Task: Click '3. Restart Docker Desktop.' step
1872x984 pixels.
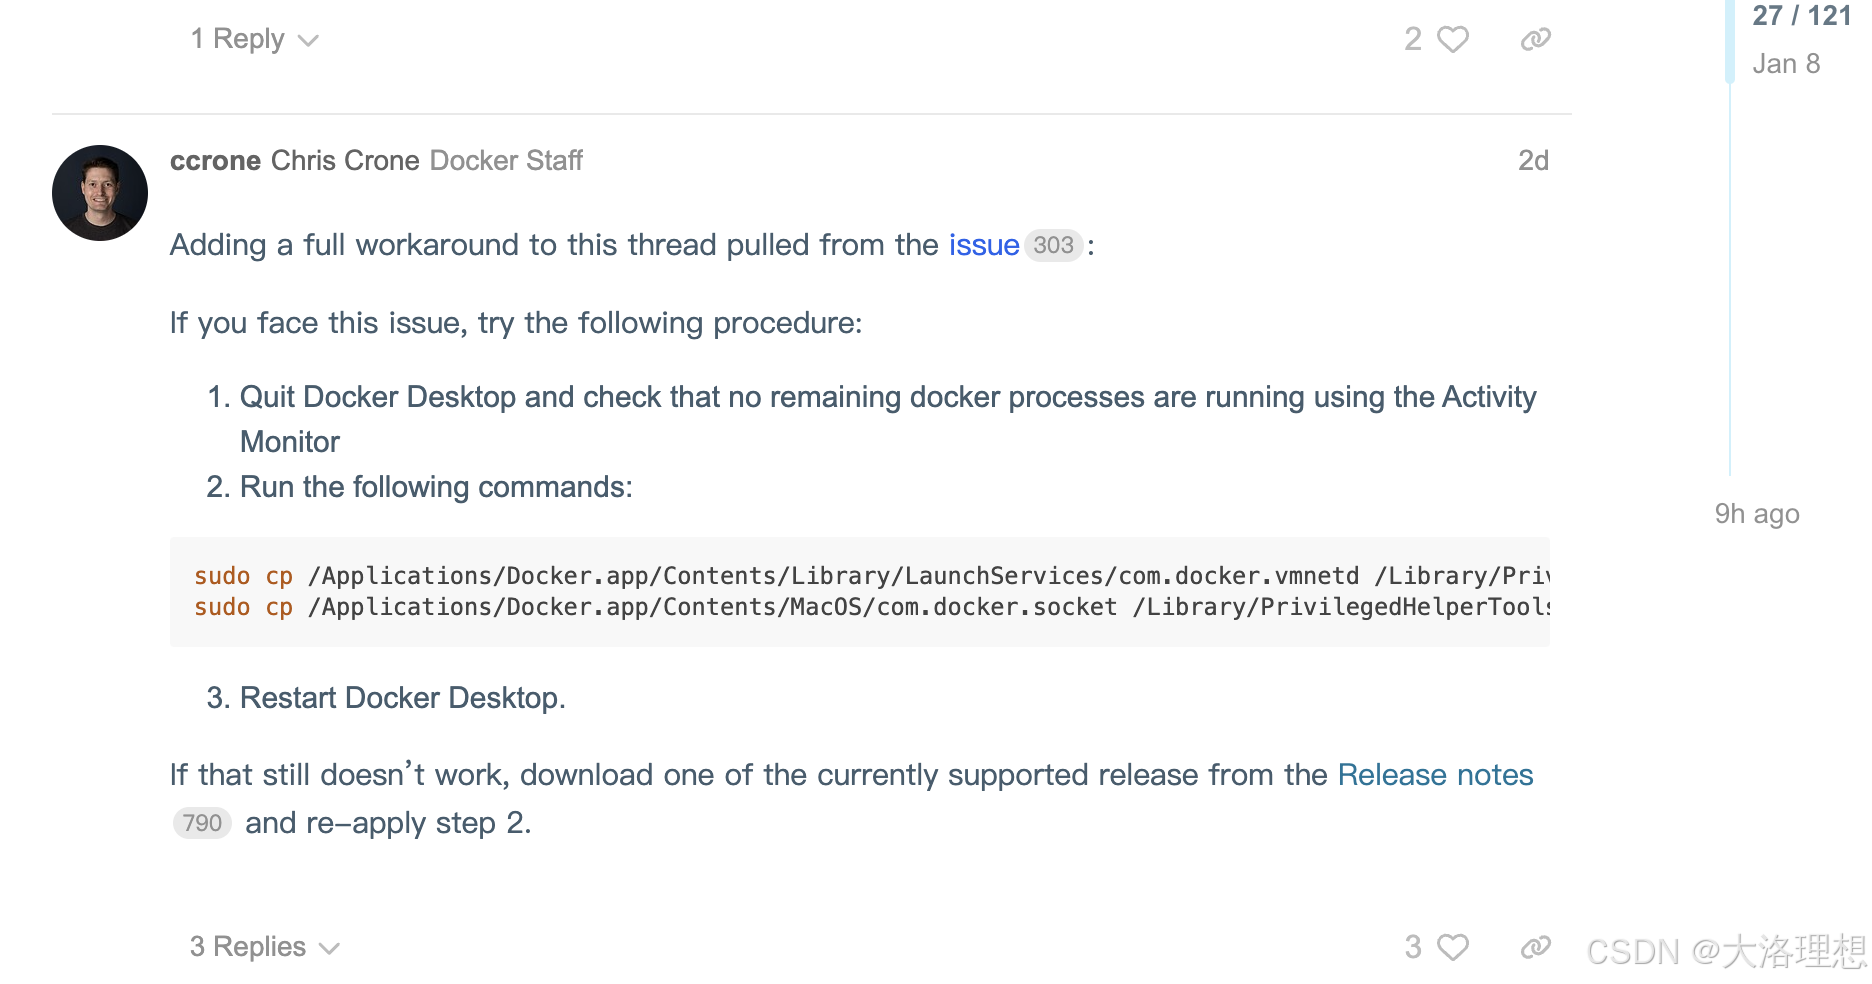Action: coord(386,698)
